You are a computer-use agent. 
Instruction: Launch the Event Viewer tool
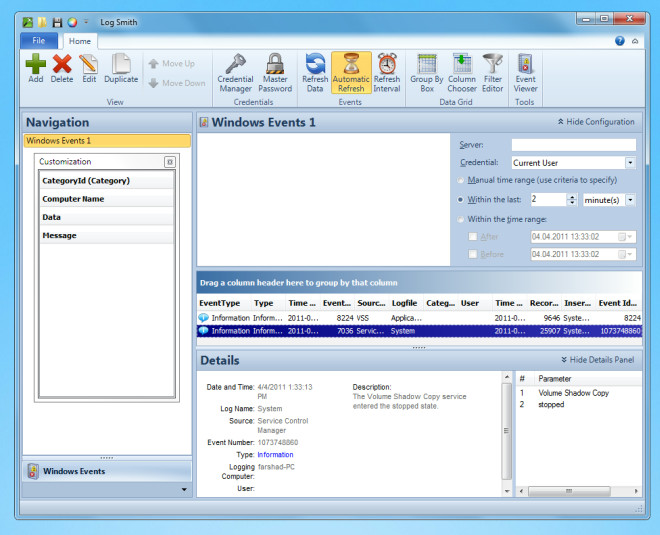[x=525, y=73]
